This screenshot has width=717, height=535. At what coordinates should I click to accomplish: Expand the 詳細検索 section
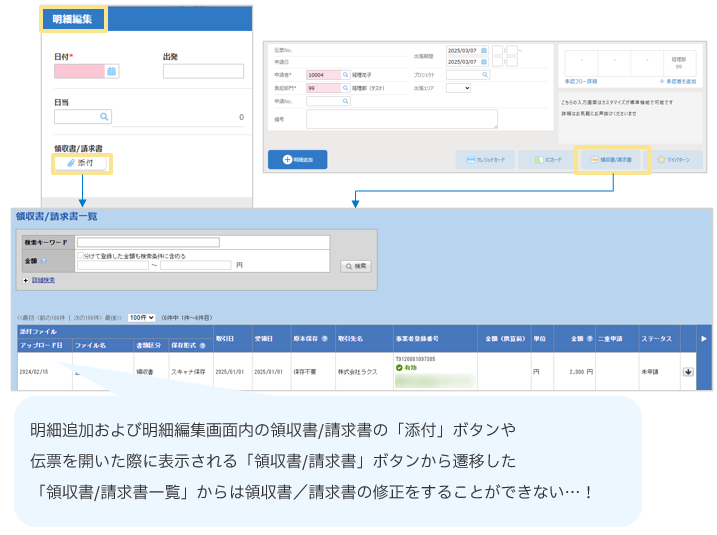pos(41,281)
